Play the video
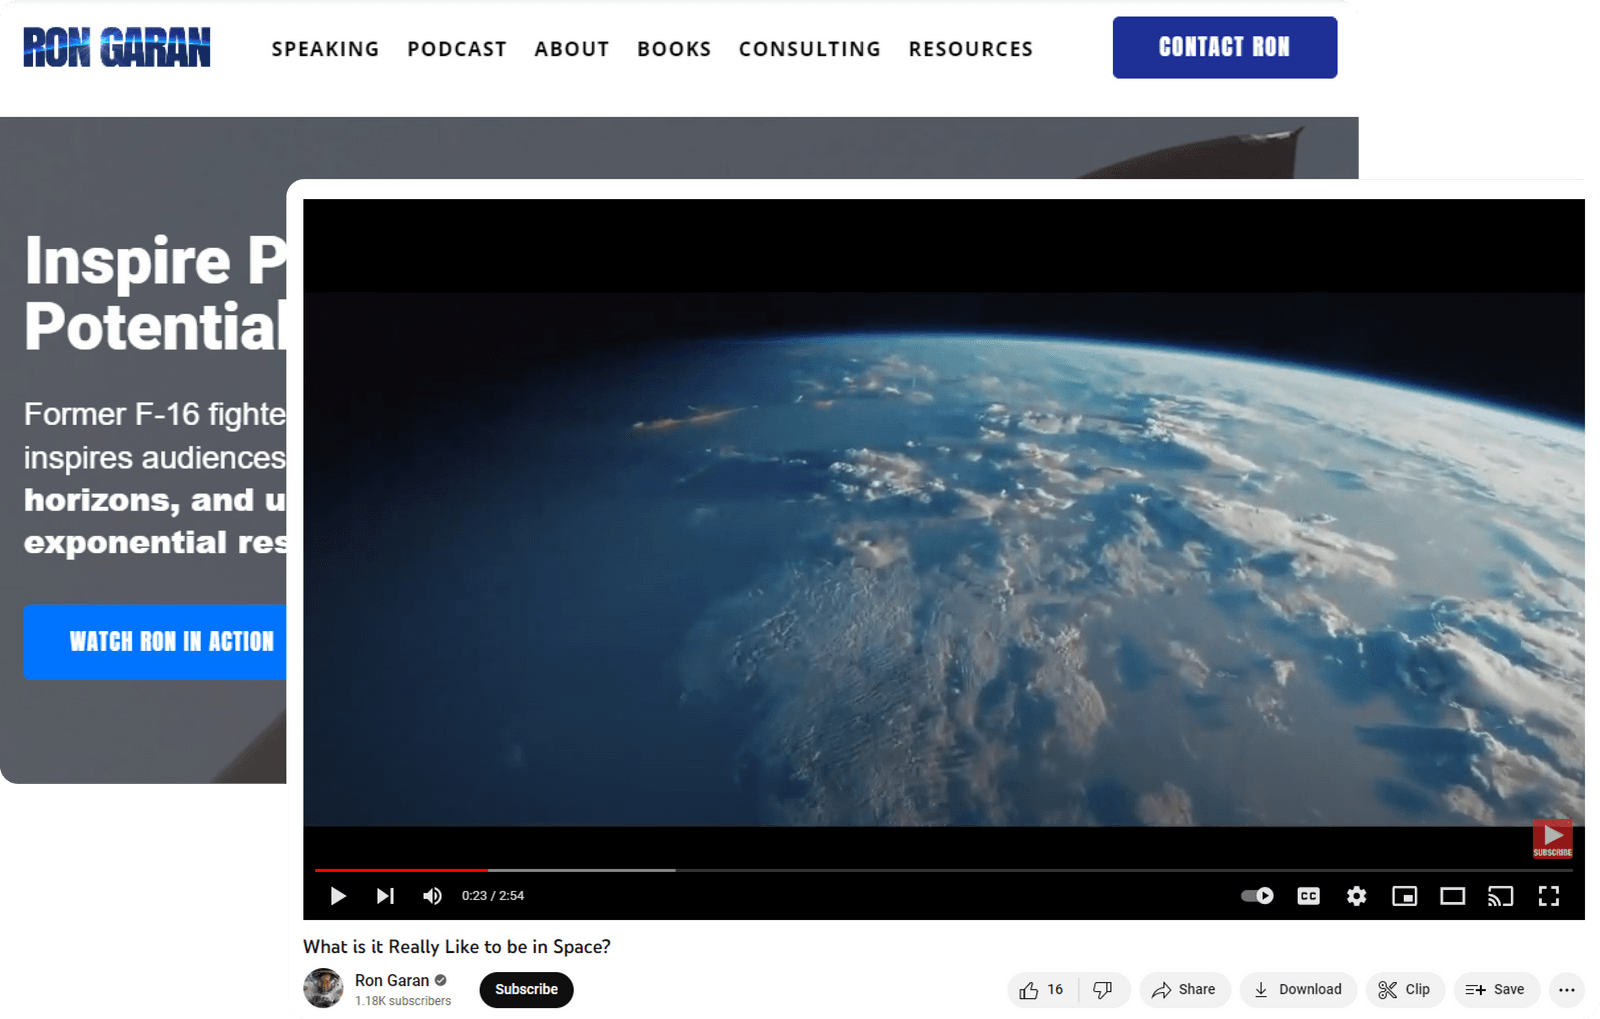The width and height of the screenshot is (1600, 1019). click(338, 896)
